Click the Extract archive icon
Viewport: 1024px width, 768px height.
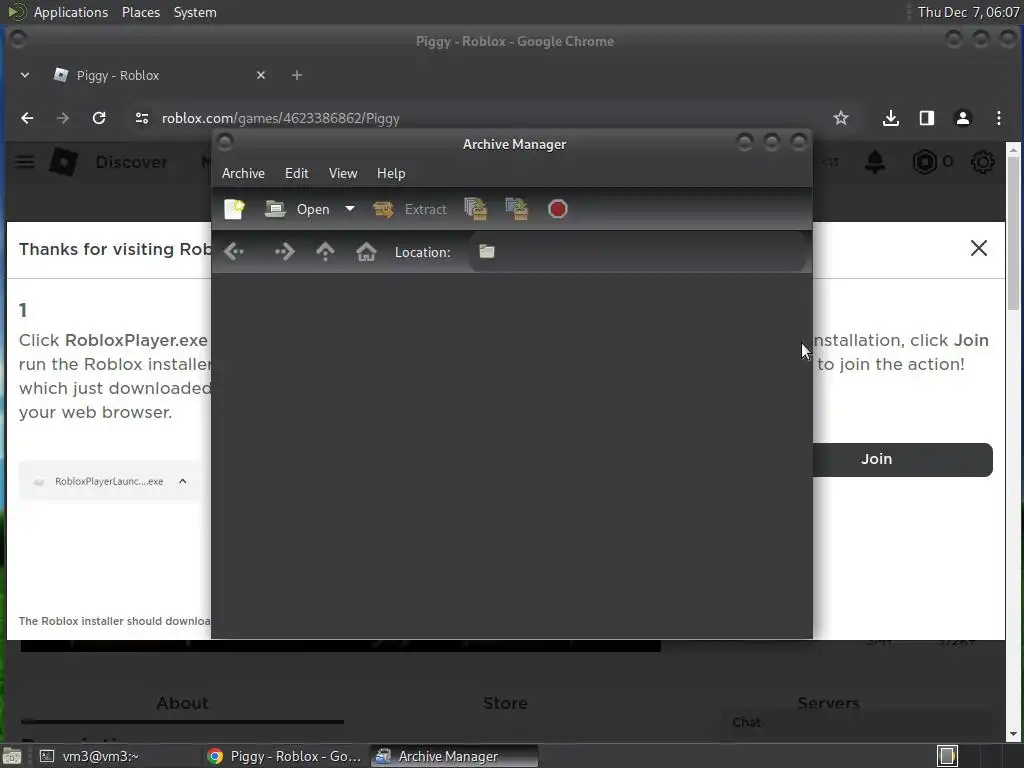click(x=383, y=209)
